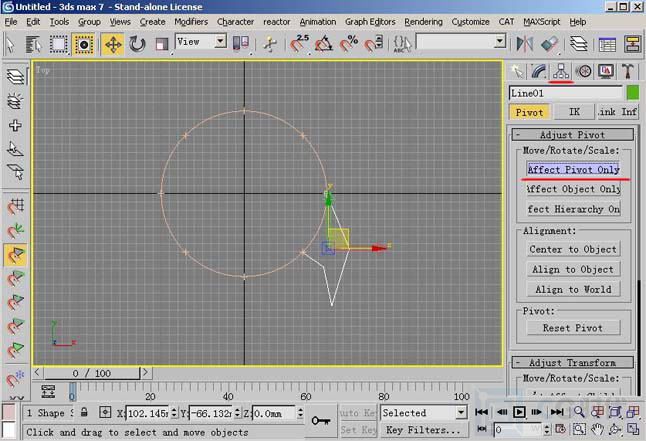Click Play Animation button
Image resolution: width=646 pixels, height=441 pixels.
click(x=519, y=412)
